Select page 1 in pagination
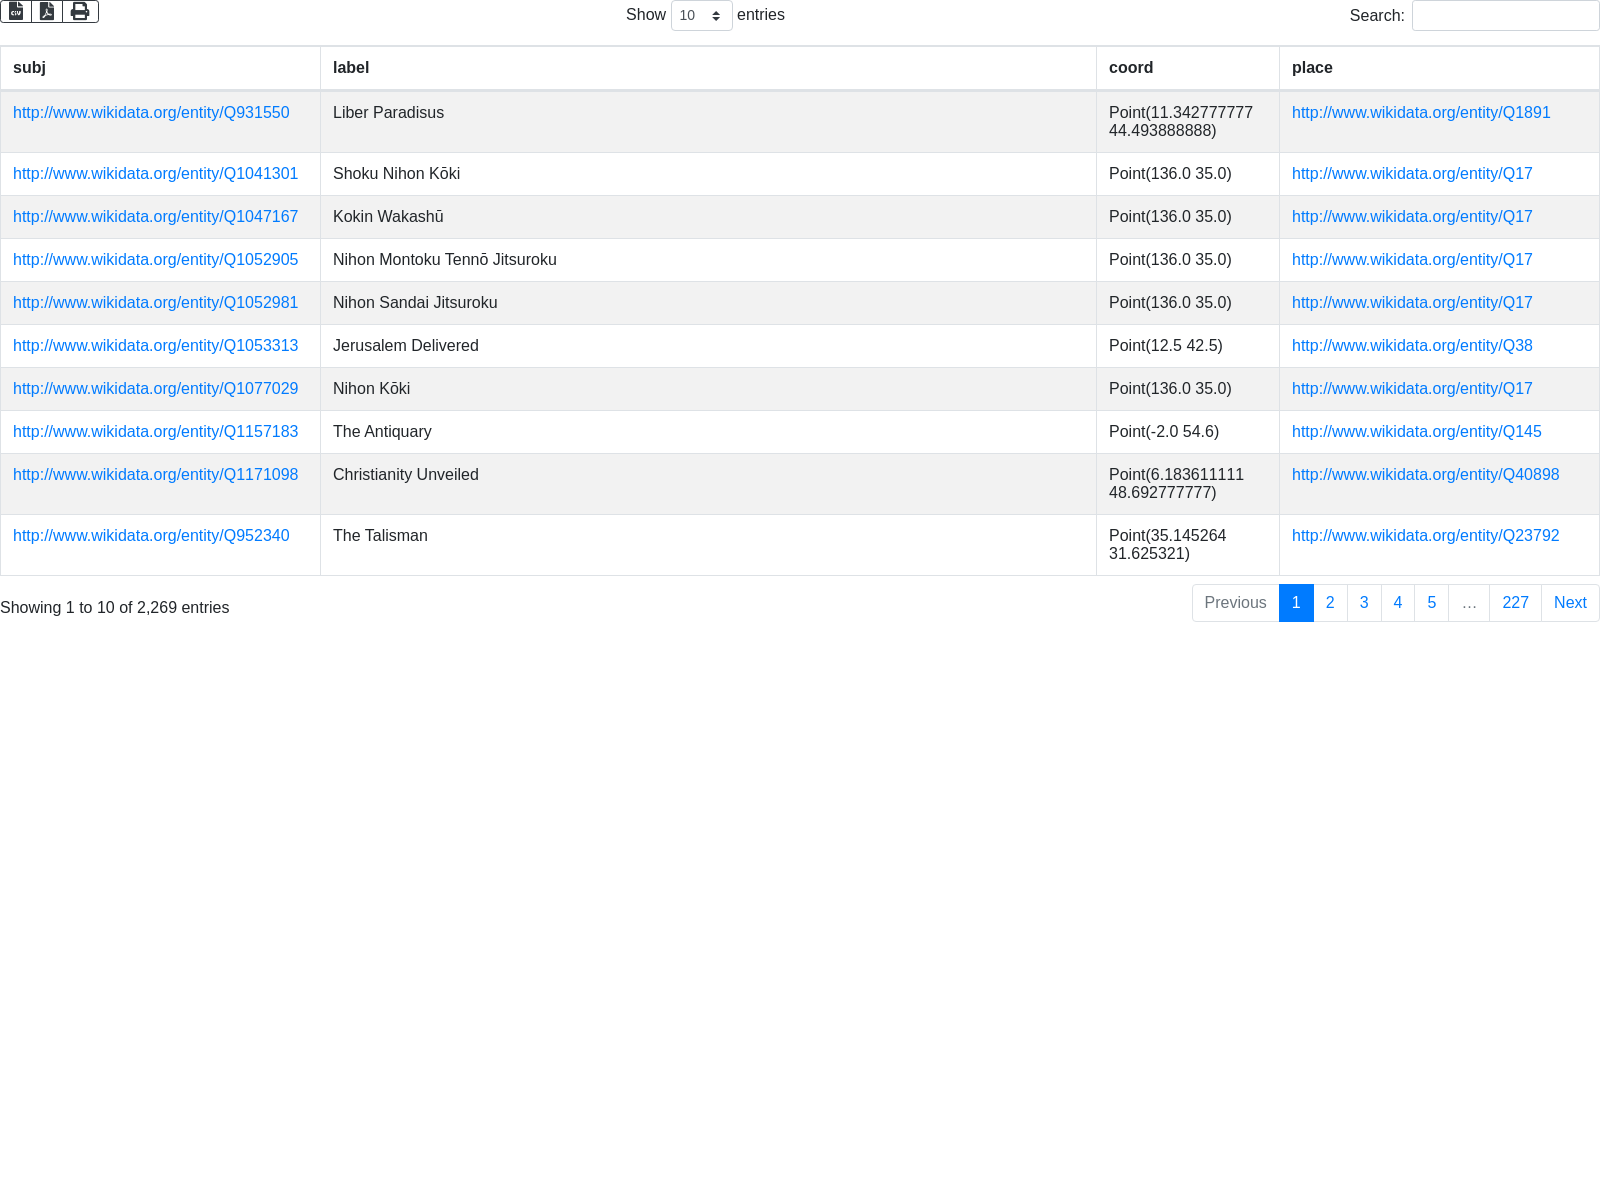The height and width of the screenshot is (1200, 1600). (1296, 603)
